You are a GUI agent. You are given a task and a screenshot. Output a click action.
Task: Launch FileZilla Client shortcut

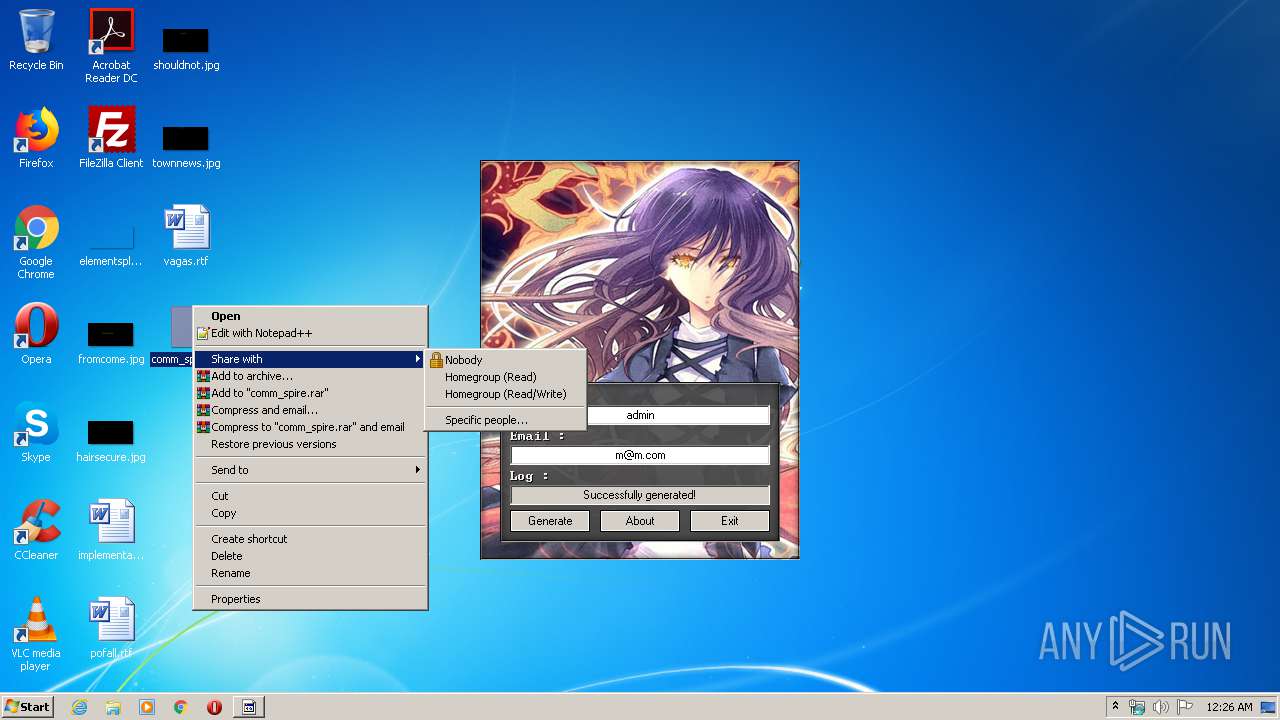tap(111, 137)
